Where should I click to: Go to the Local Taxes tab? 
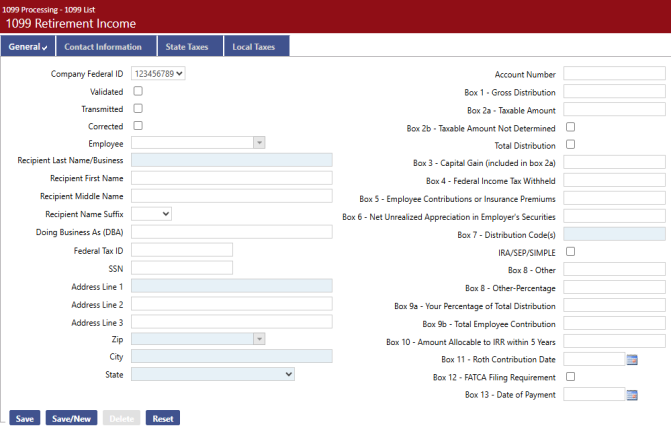(253, 47)
